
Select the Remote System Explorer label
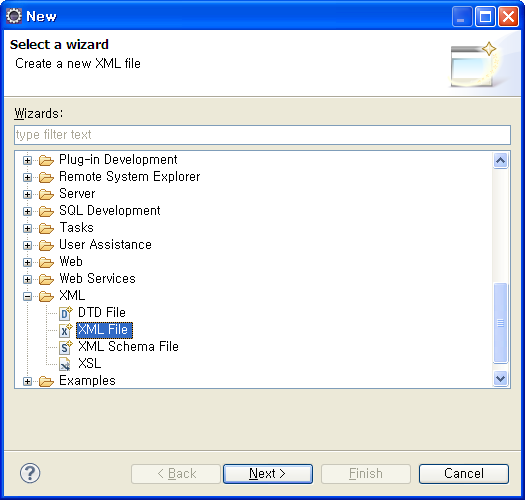pos(130,177)
